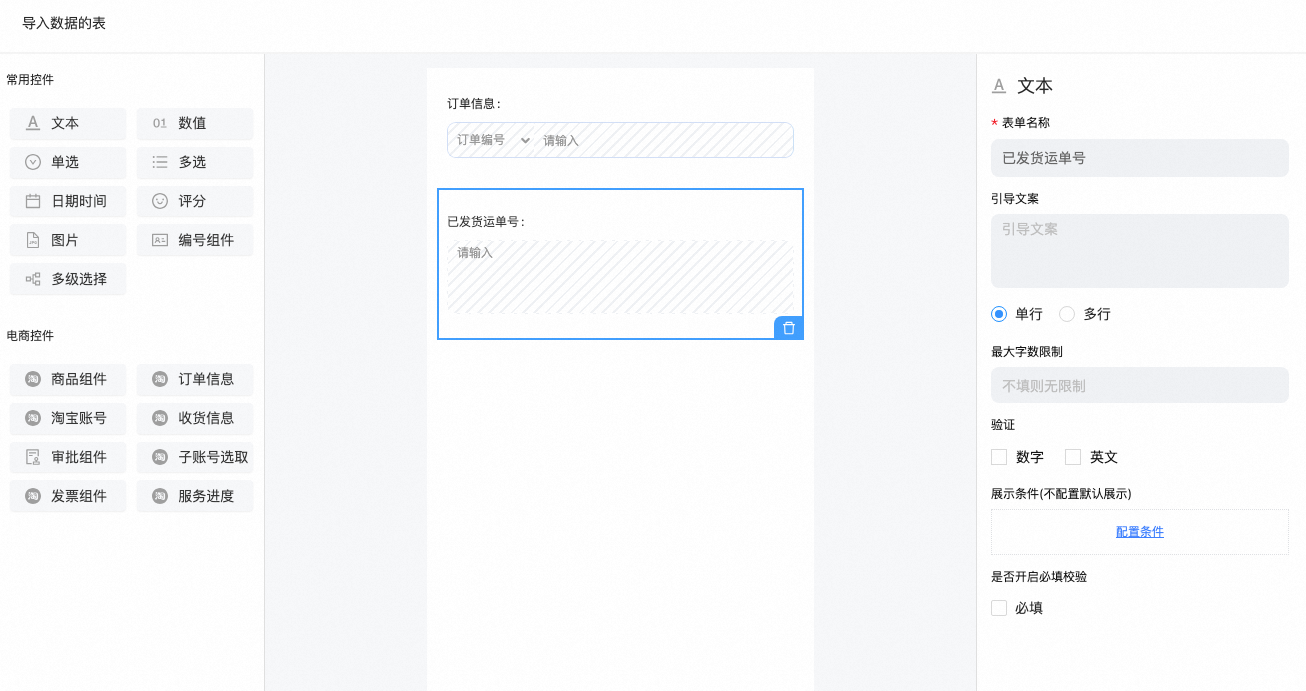This screenshot has height=691, width=1306.
Task: Select the 多行 radio option
Action: [x=1067, y=314]
